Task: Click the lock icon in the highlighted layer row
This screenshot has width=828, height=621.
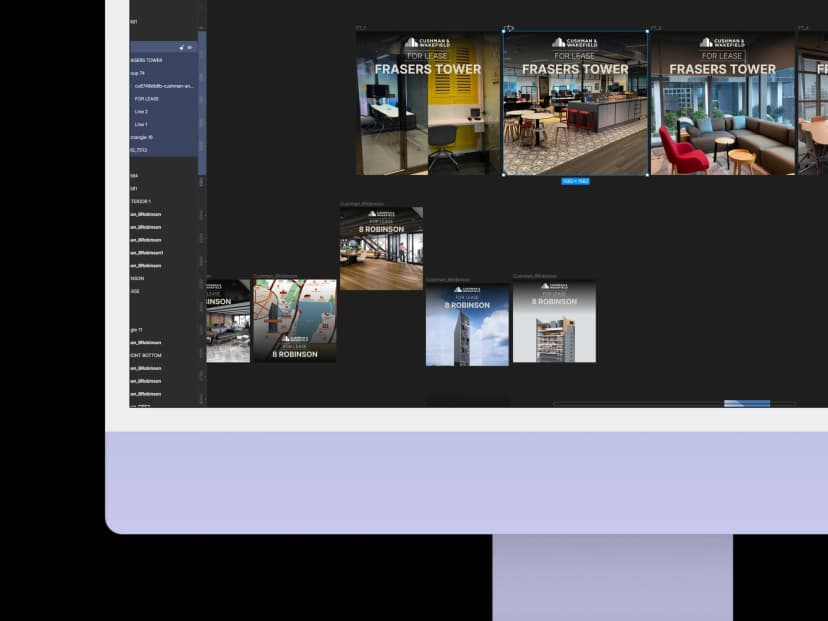Action: [x=182, y=48]
